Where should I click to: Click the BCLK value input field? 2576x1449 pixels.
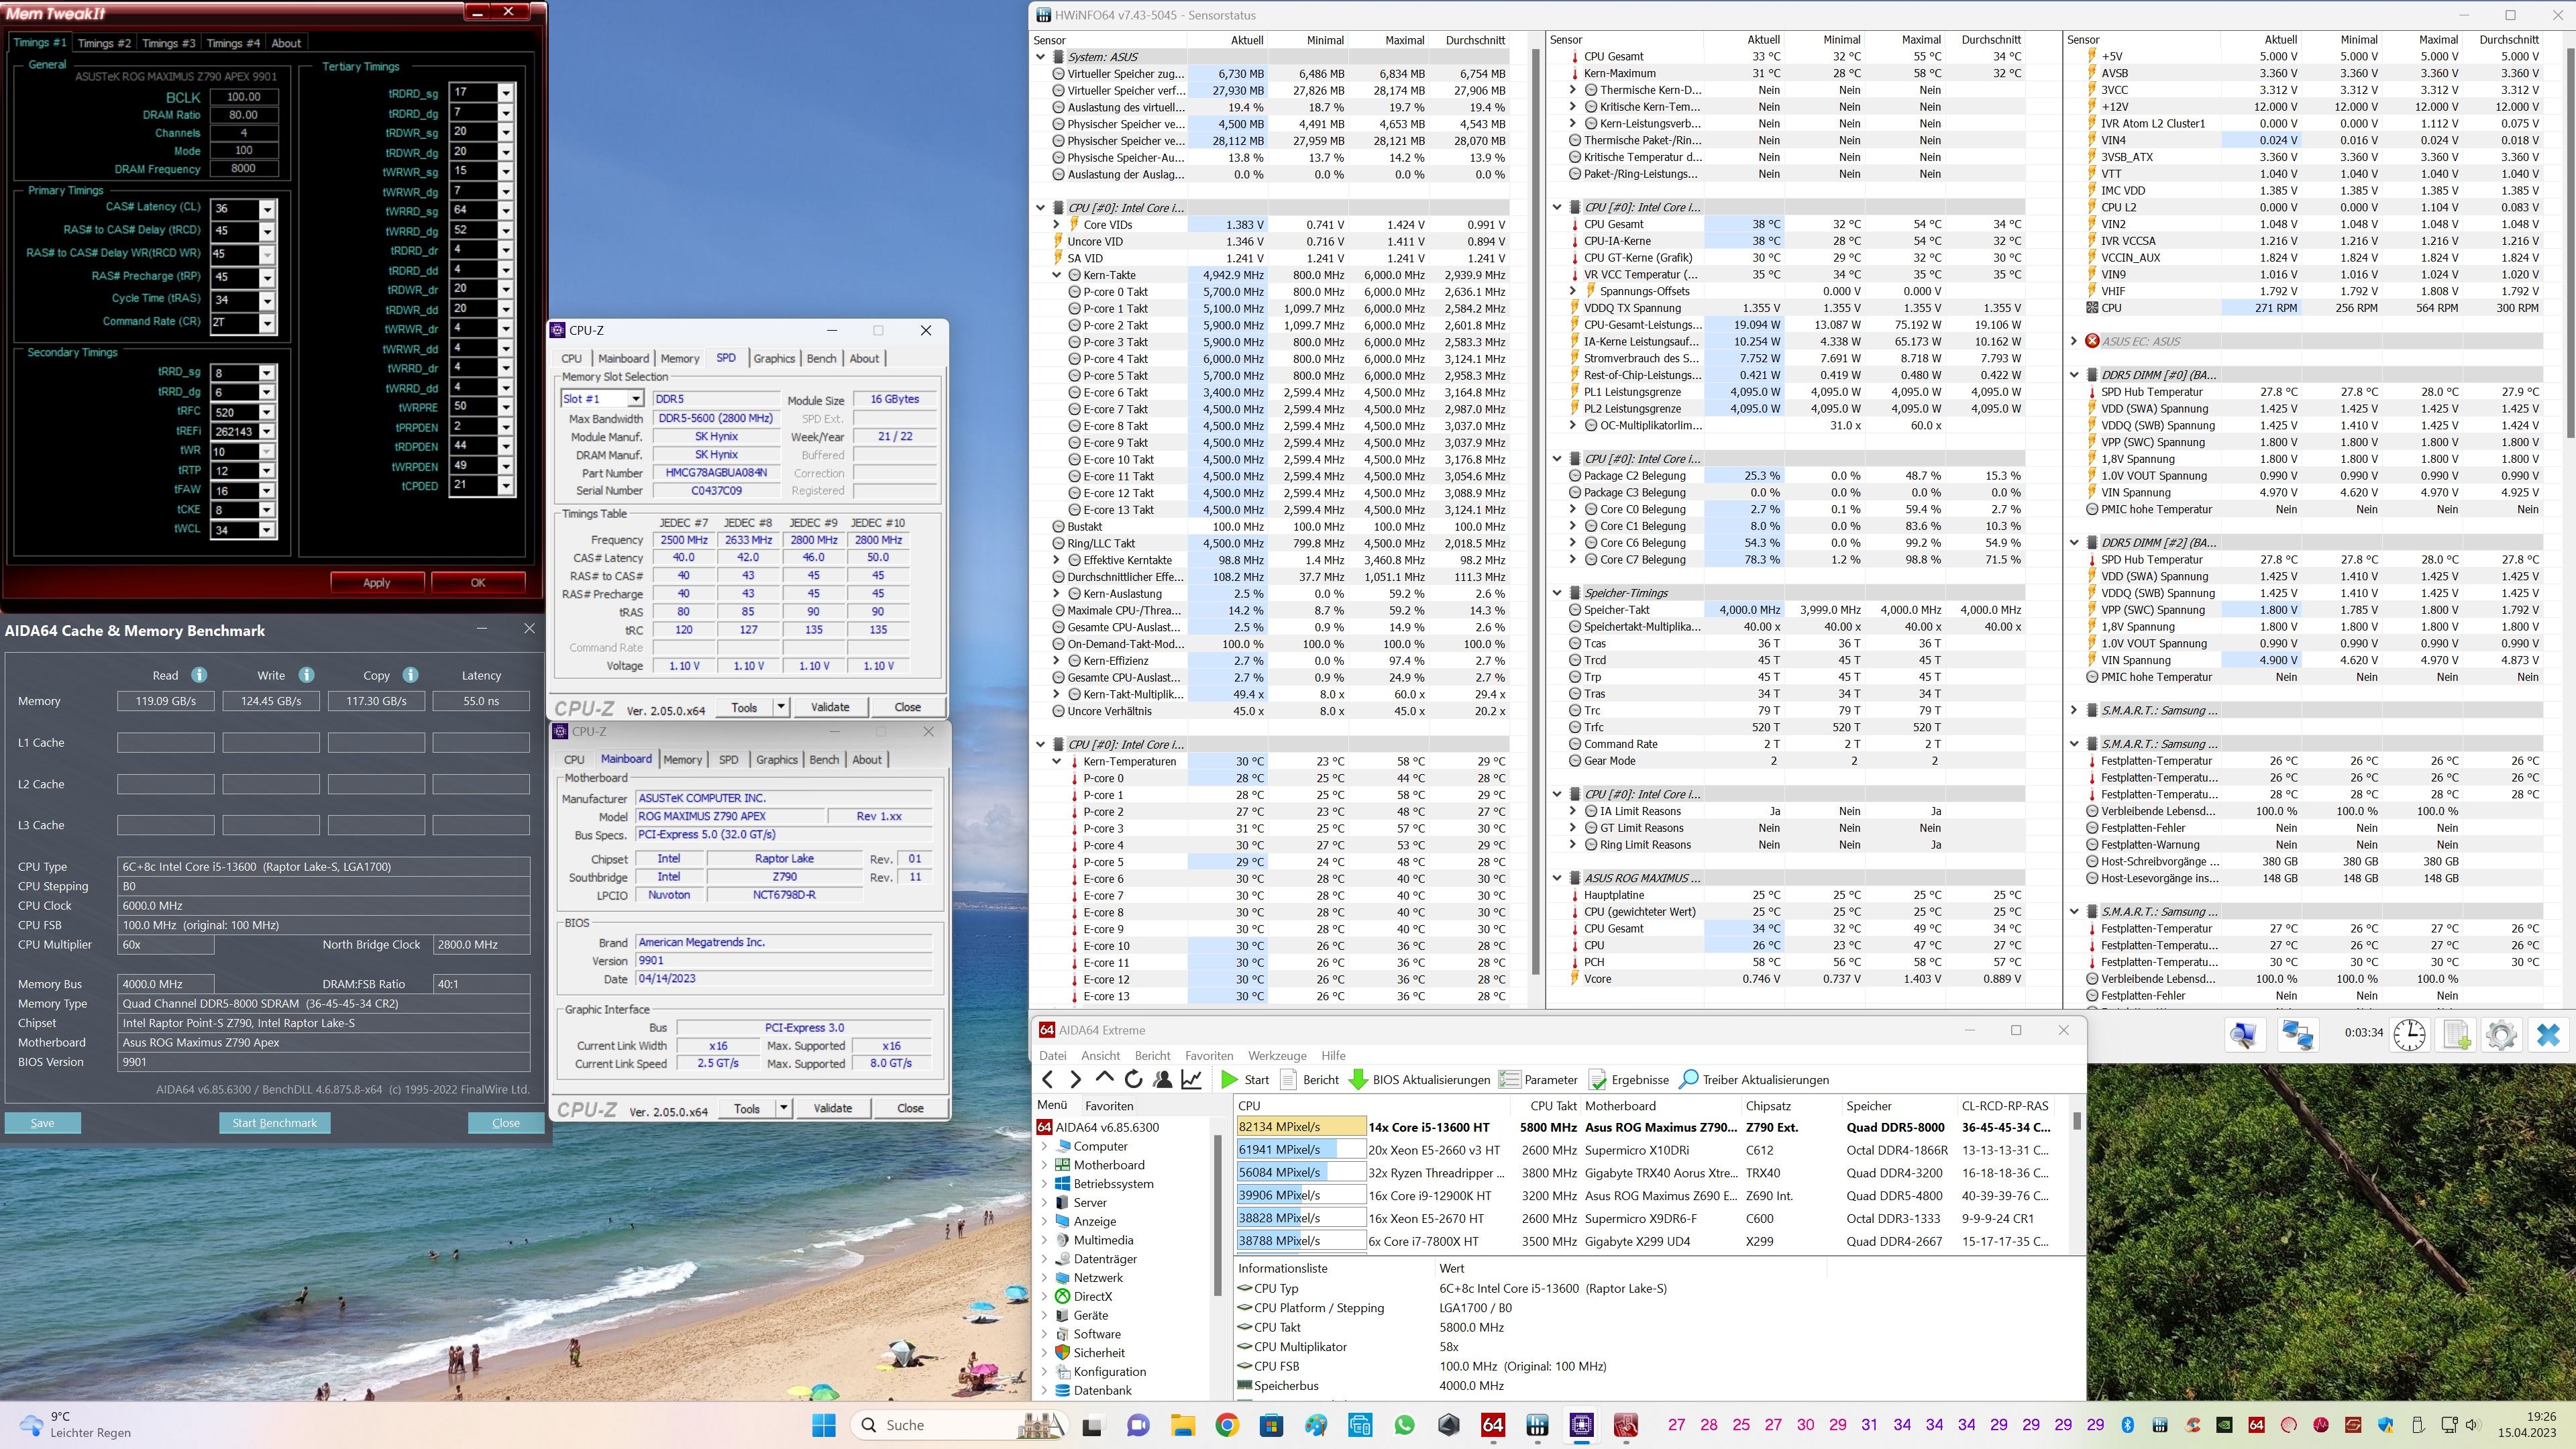(244, 97)
